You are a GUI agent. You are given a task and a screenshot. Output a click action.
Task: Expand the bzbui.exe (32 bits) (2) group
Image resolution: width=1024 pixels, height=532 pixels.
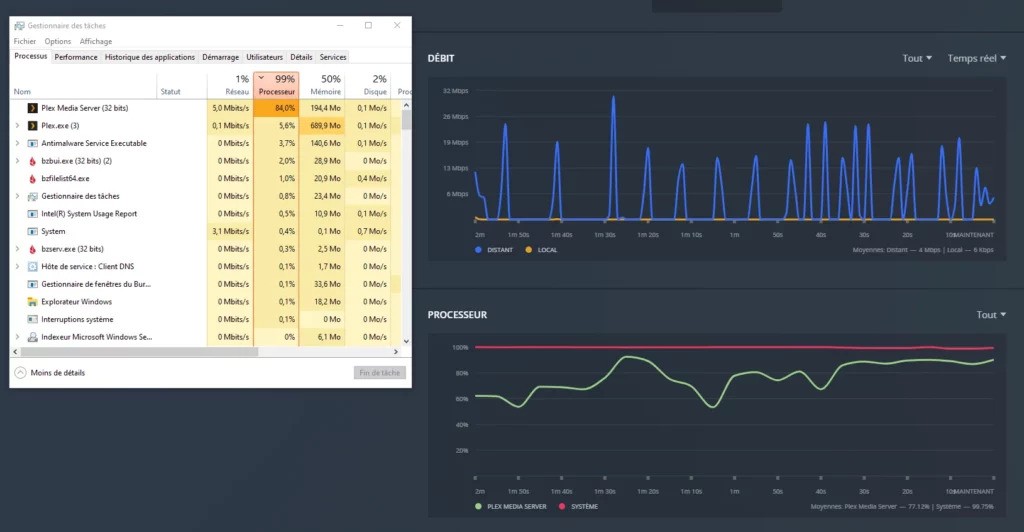(18, 161)
